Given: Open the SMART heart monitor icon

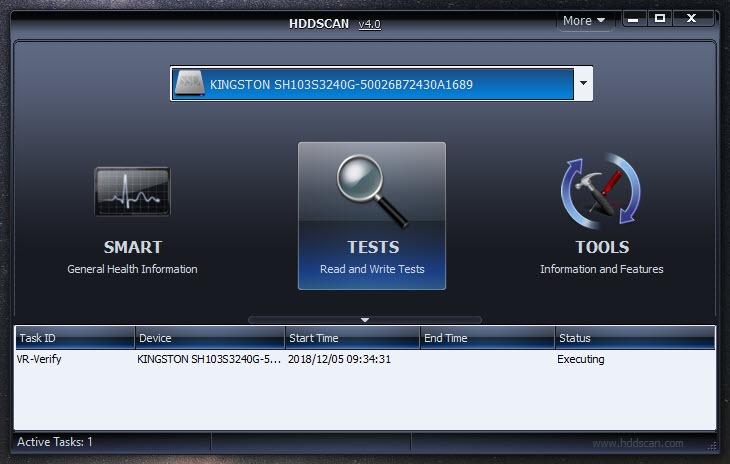Looking at the screenshot, I should coord(132,192).
